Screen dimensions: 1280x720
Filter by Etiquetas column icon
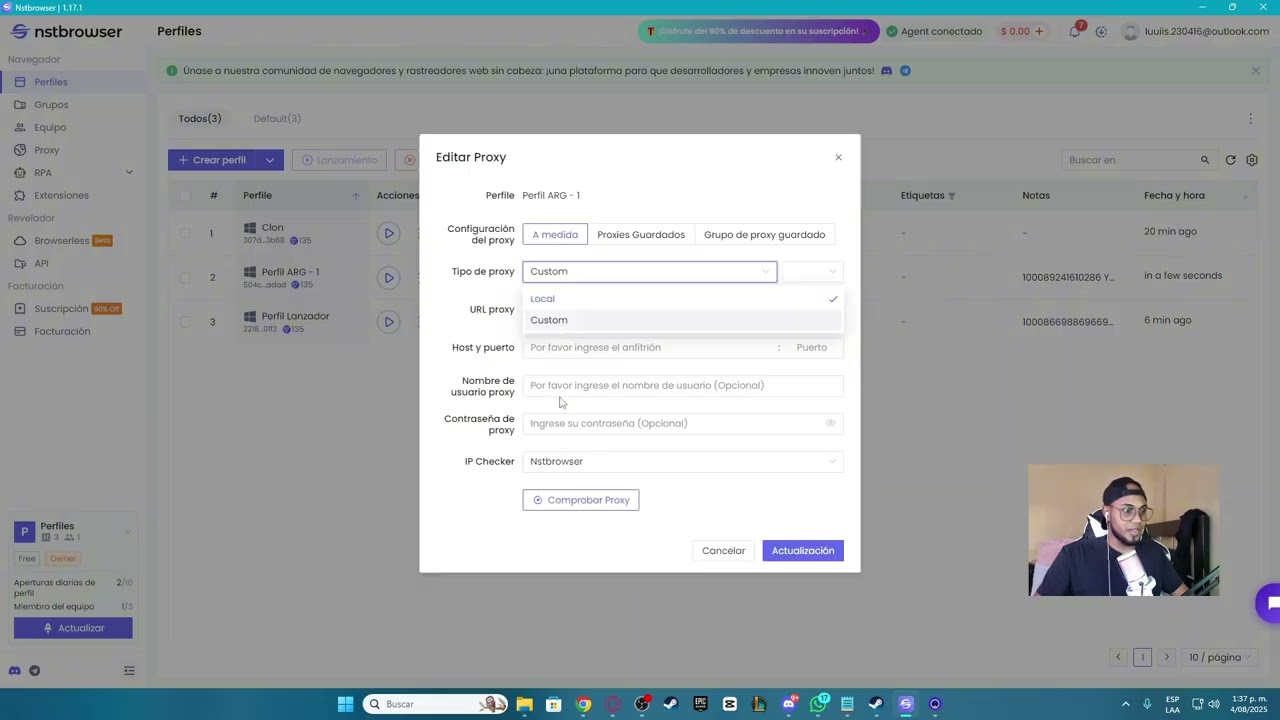coord(951,196)
